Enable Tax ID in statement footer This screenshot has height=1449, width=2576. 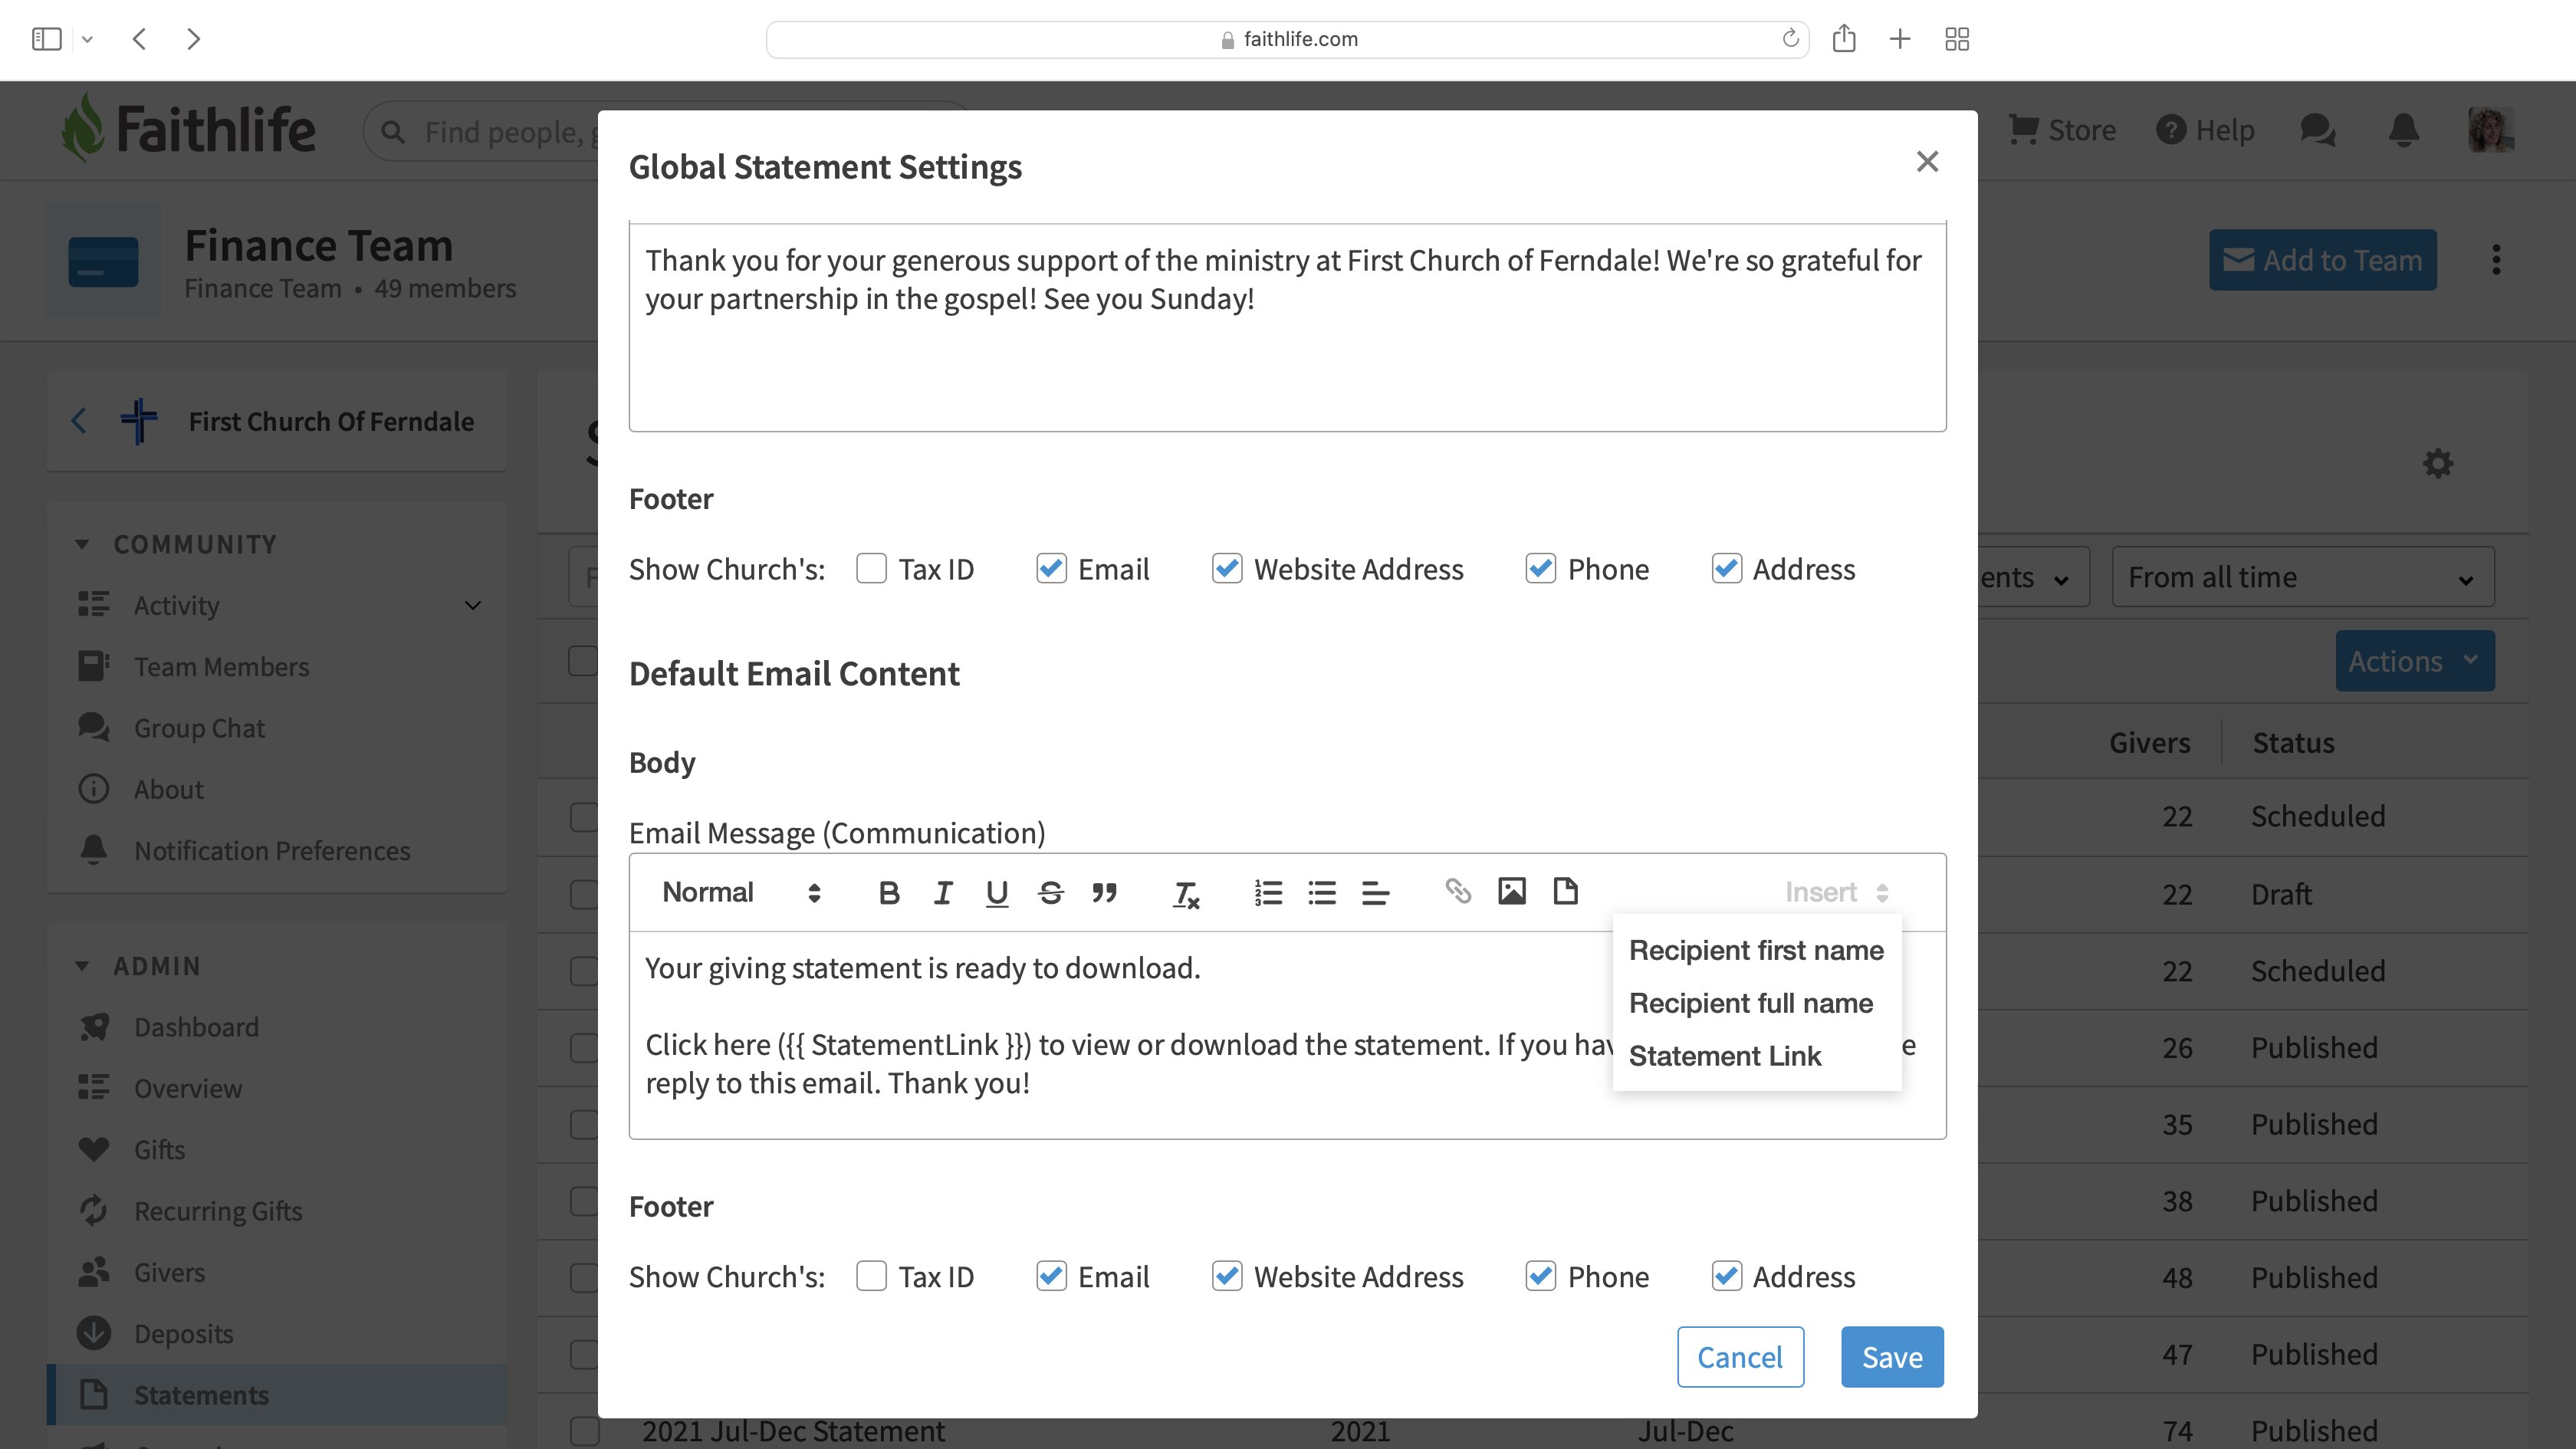pyautogui.click(x=871, y=569)
